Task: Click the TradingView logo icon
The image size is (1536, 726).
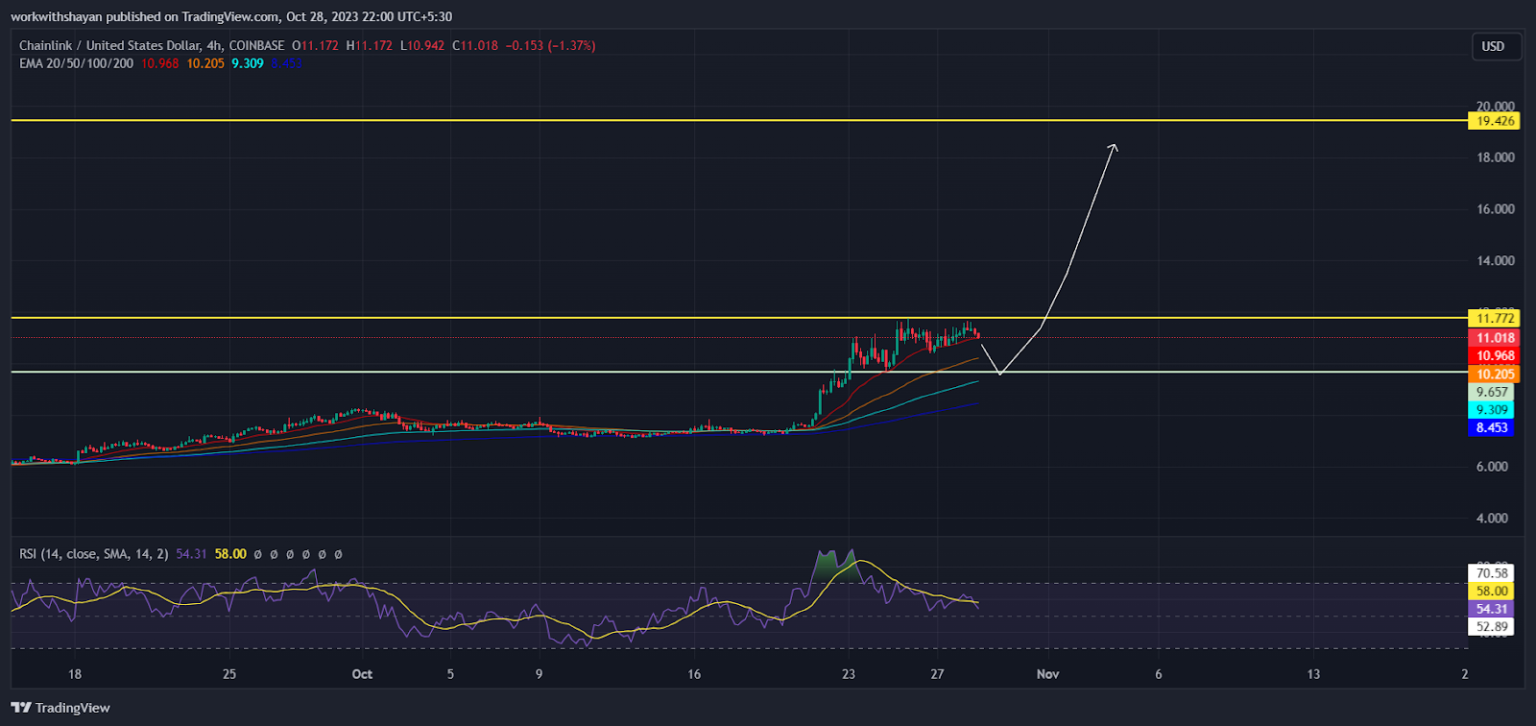Action: pyautogui.click(x=23, y=708)
